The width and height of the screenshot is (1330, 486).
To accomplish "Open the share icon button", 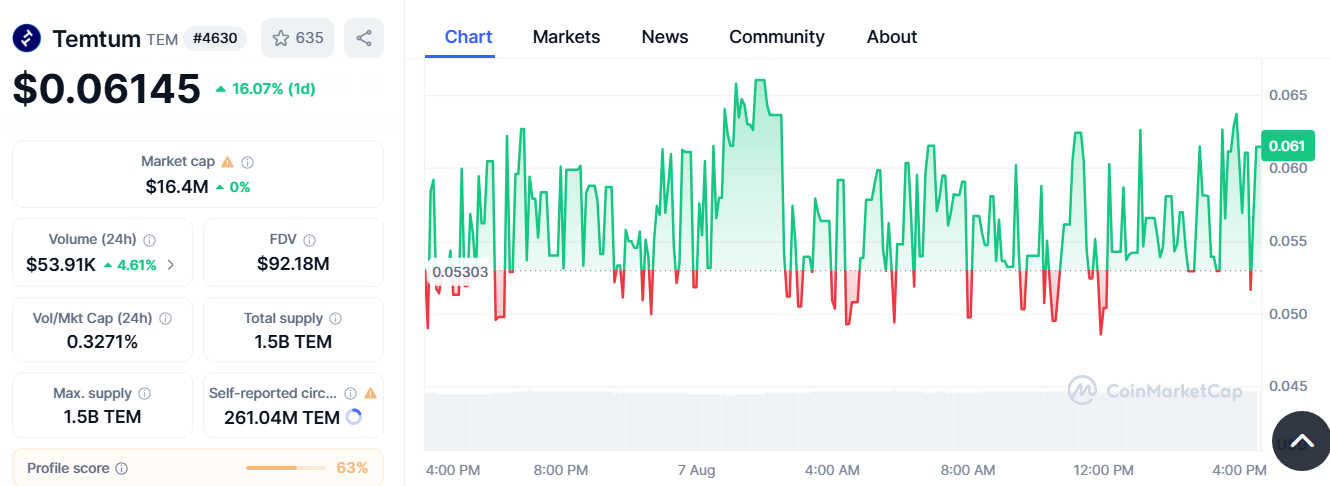I will coord(364,38).
